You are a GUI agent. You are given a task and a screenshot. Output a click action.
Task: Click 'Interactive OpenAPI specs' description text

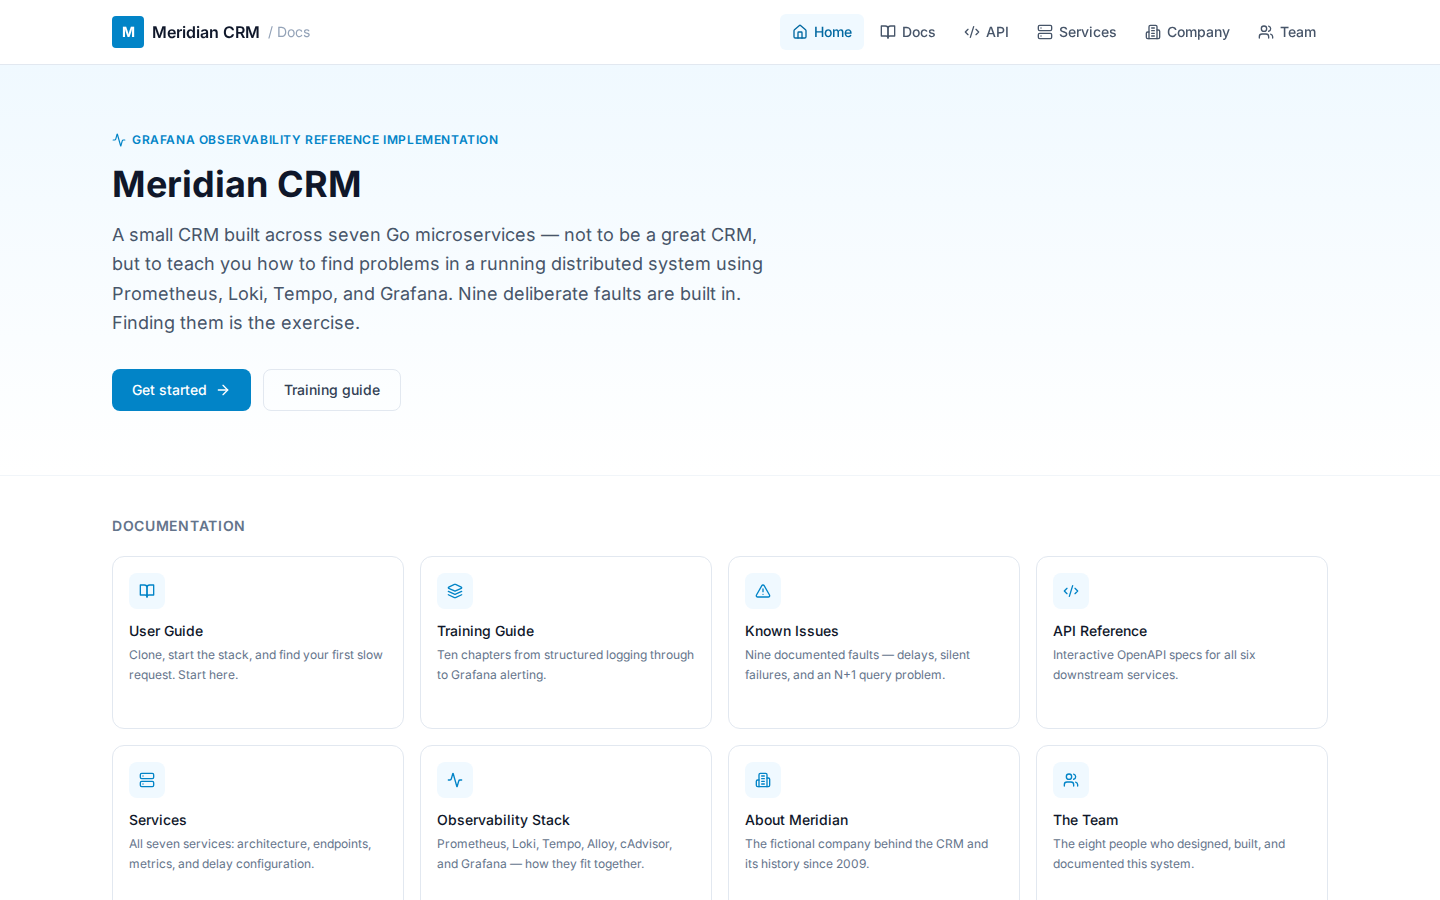click(1154, 665)
